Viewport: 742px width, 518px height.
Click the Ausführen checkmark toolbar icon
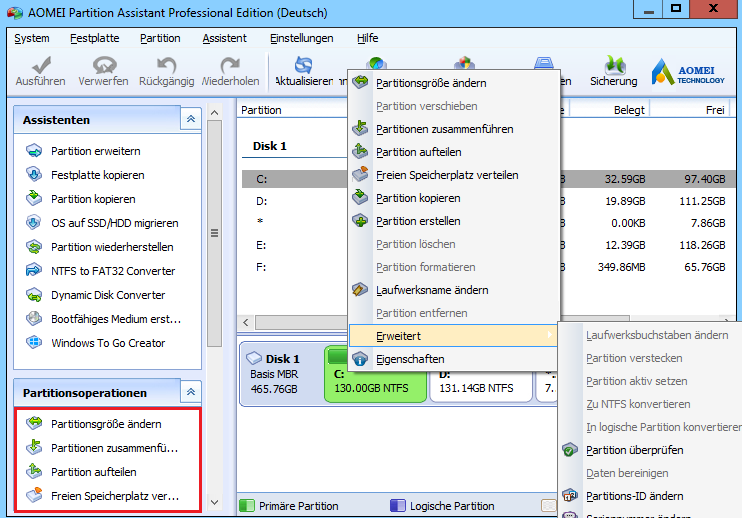pyautogui.click(x=40, y=65)
